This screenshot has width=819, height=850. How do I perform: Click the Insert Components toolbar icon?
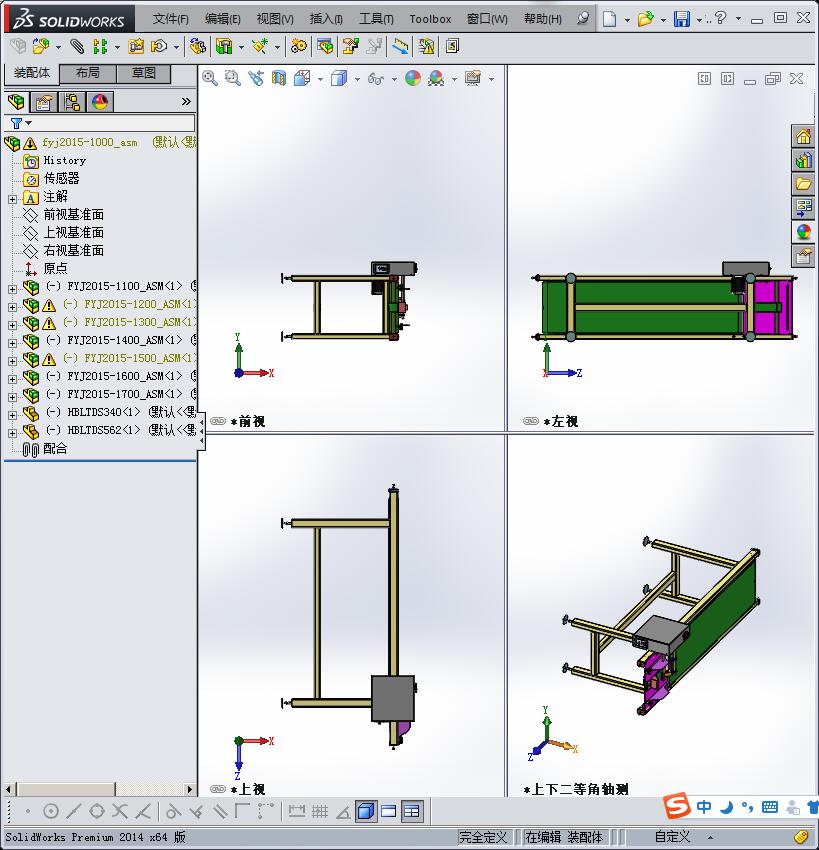[x=40, y=47]
